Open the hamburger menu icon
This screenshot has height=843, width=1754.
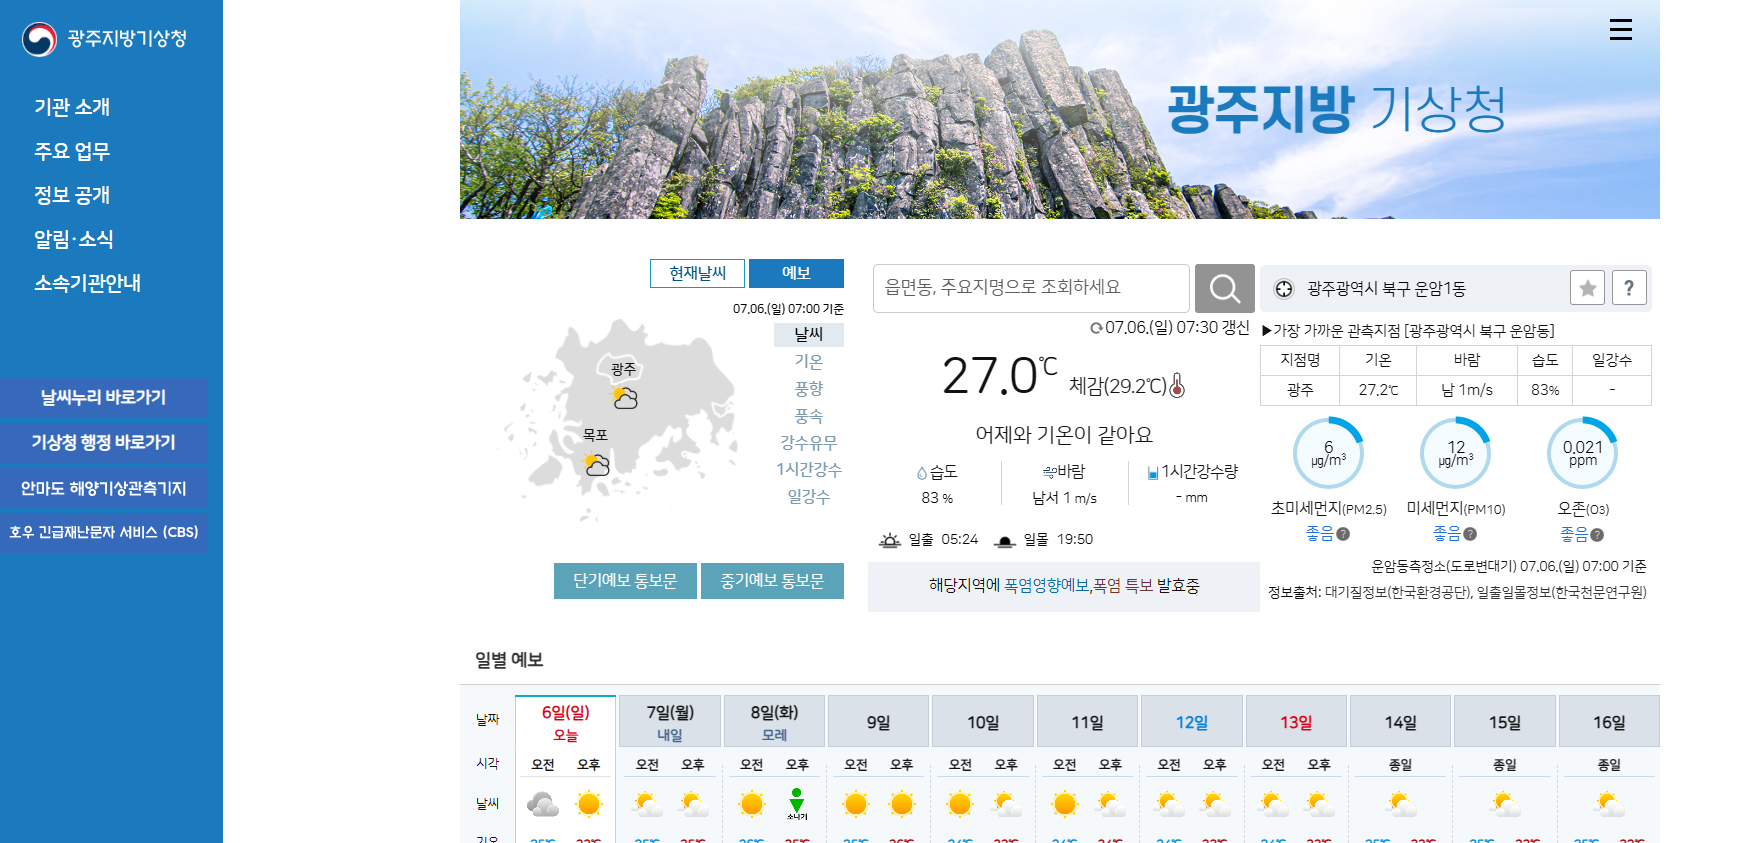point(1620,30)
